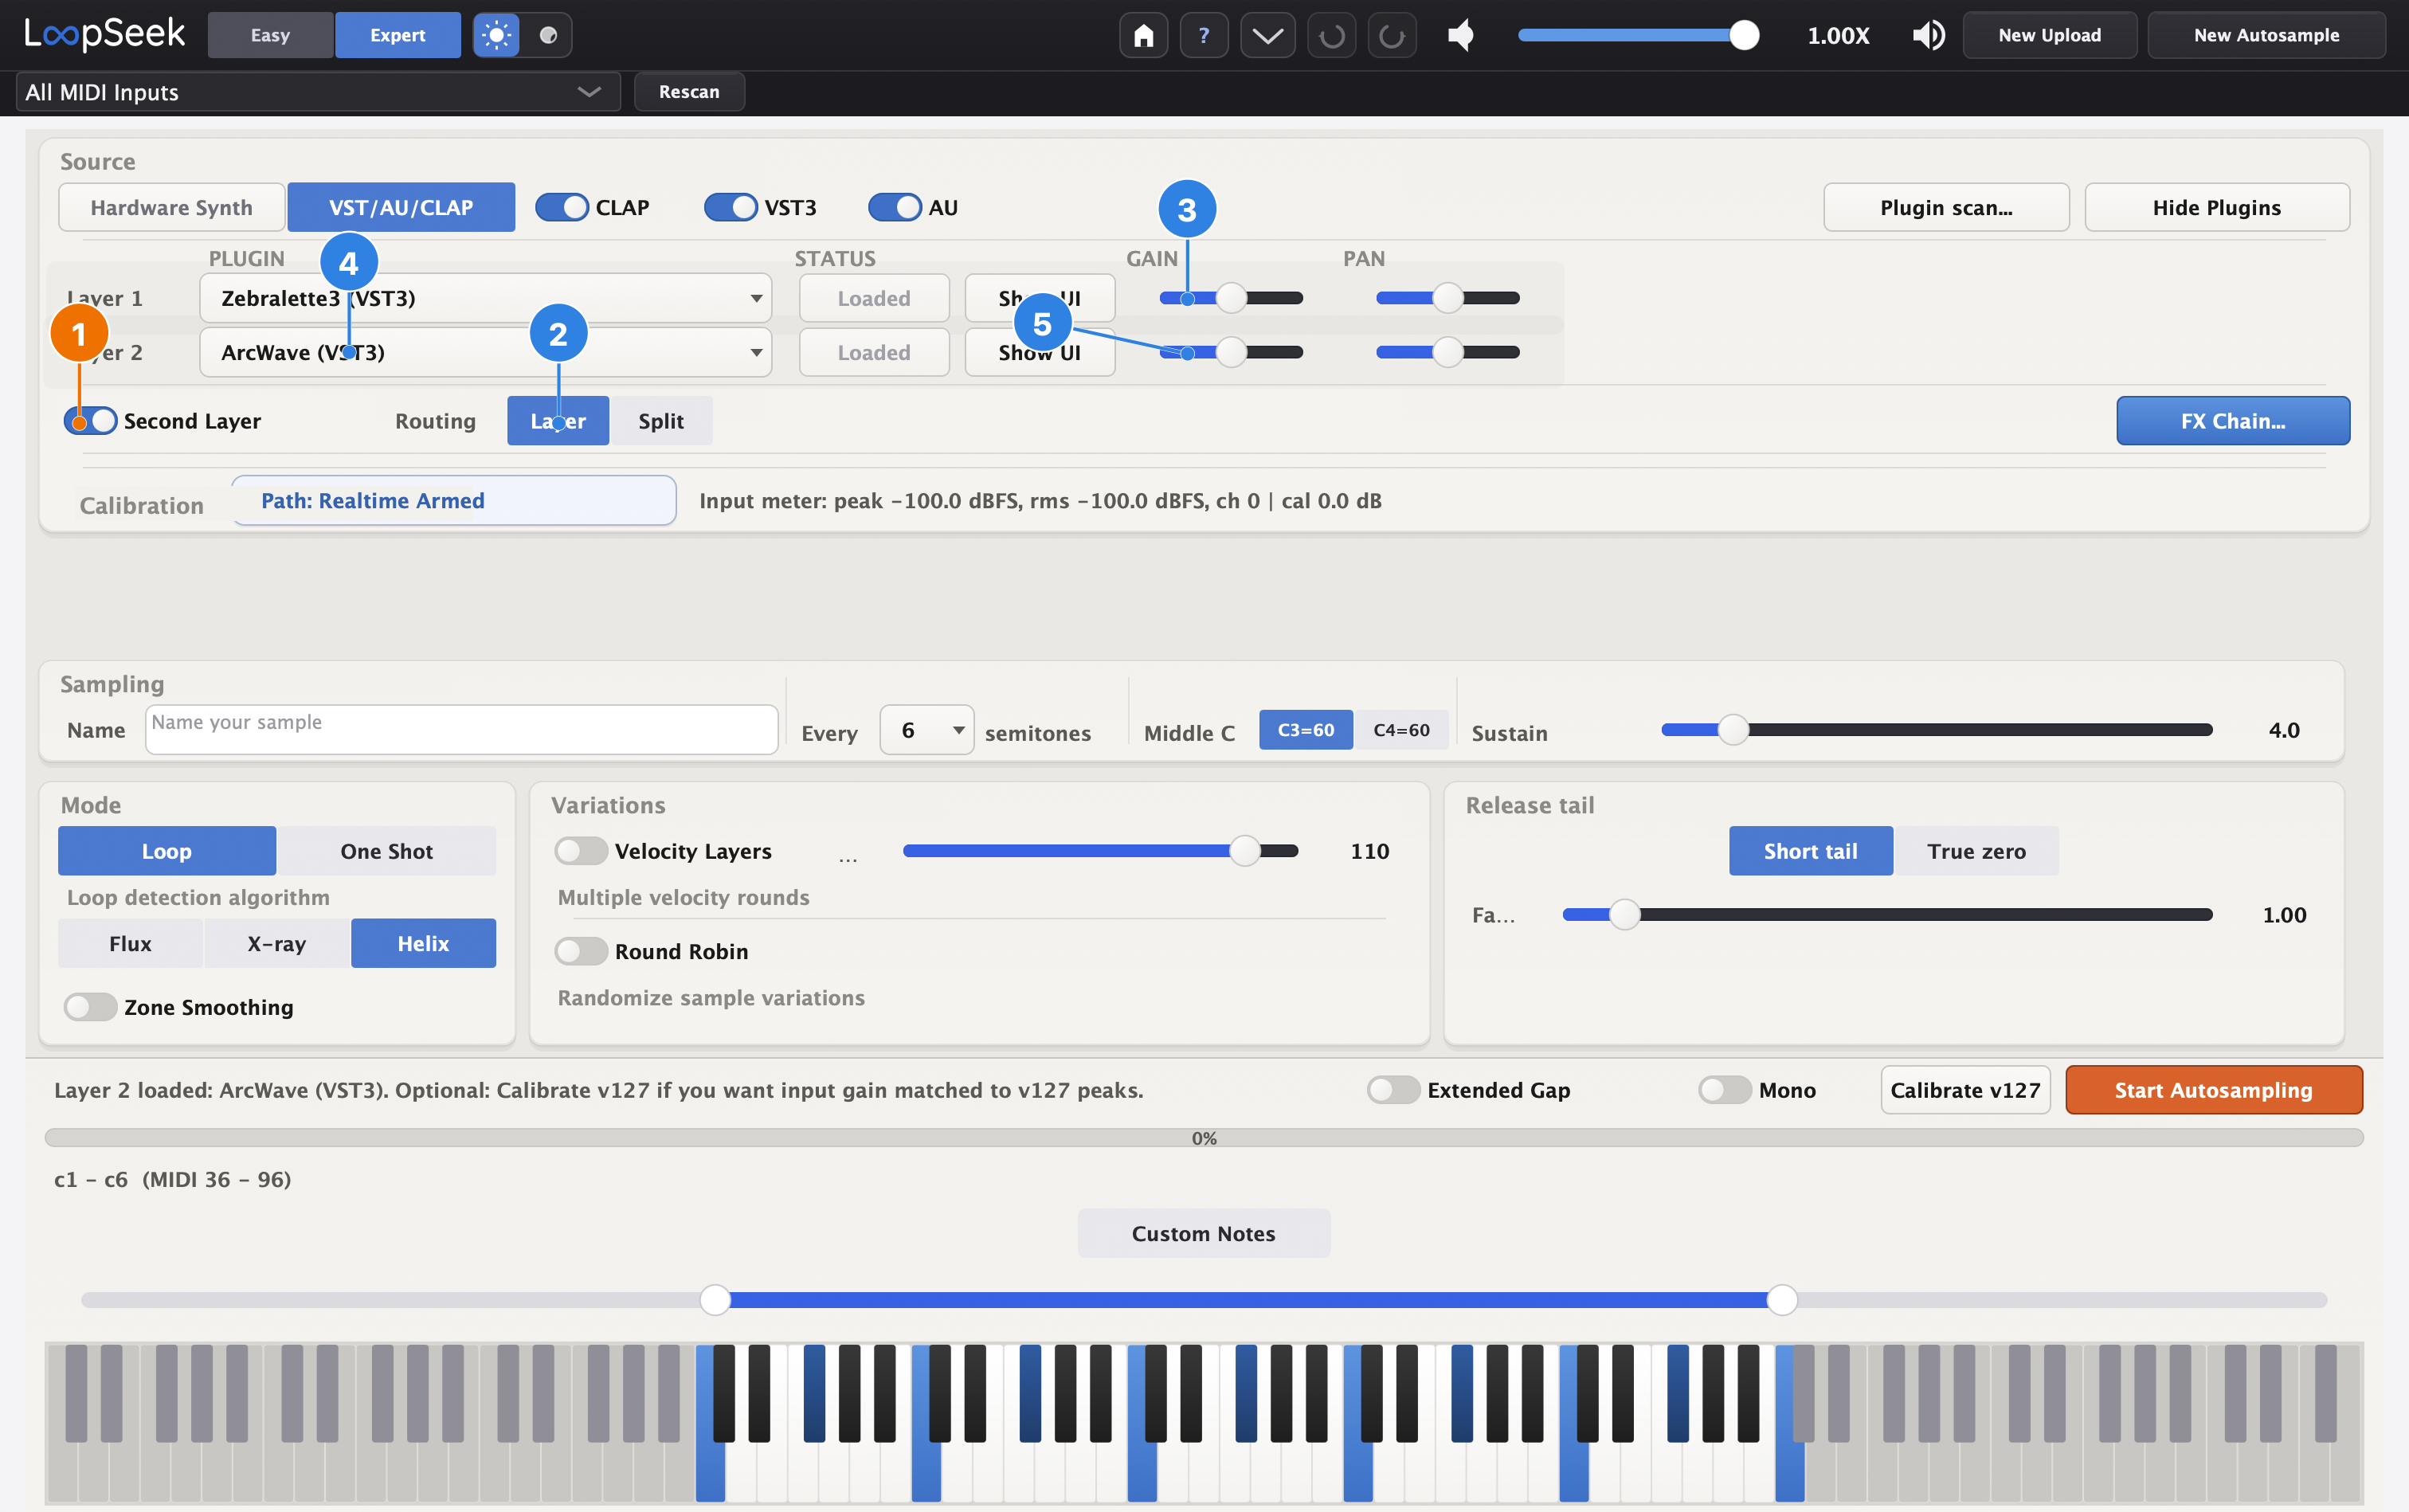Select One Shot mode
Viewport: 2409px width, 1512px height.
pos(386,851)
